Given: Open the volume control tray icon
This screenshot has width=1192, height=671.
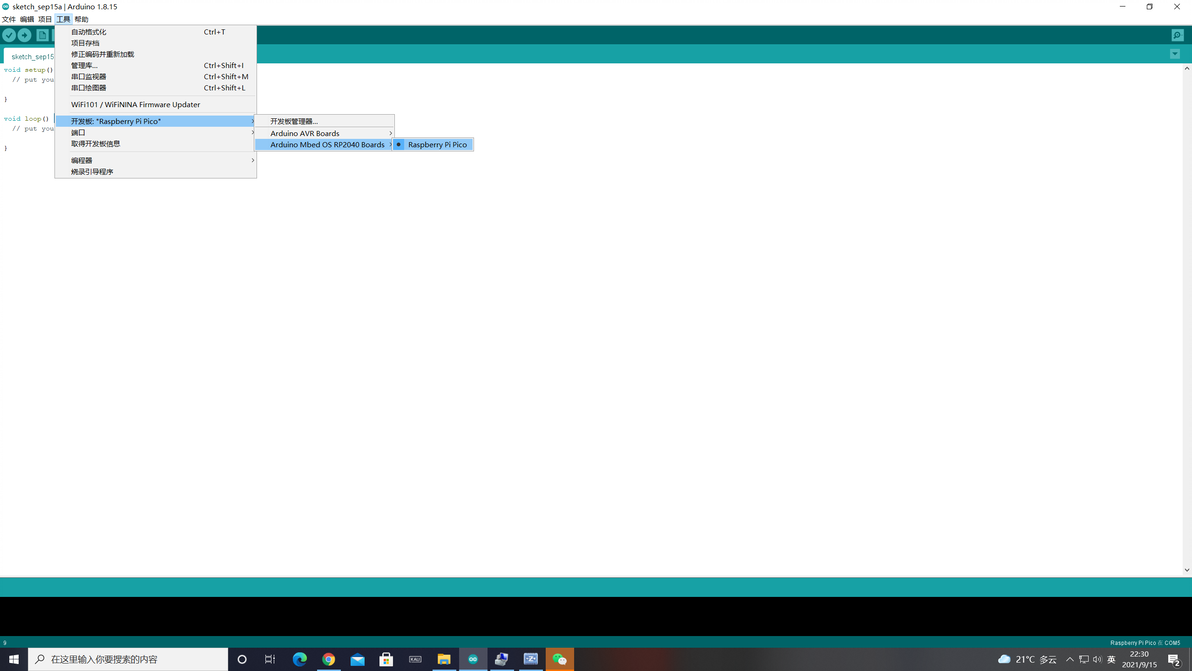Looking at the screenshot, I should (1097, 659).
